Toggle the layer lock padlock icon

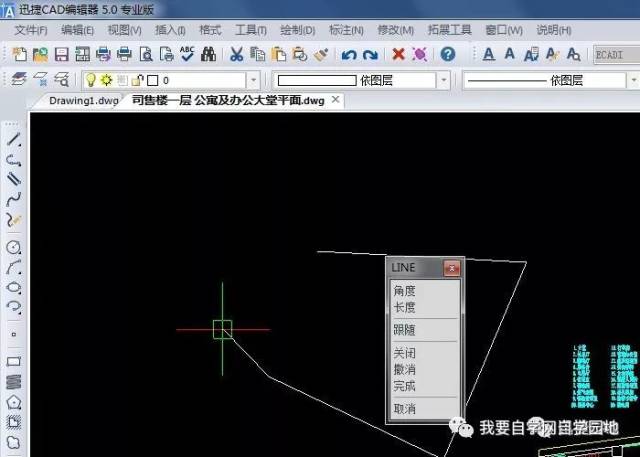click(x=138, y=80)
